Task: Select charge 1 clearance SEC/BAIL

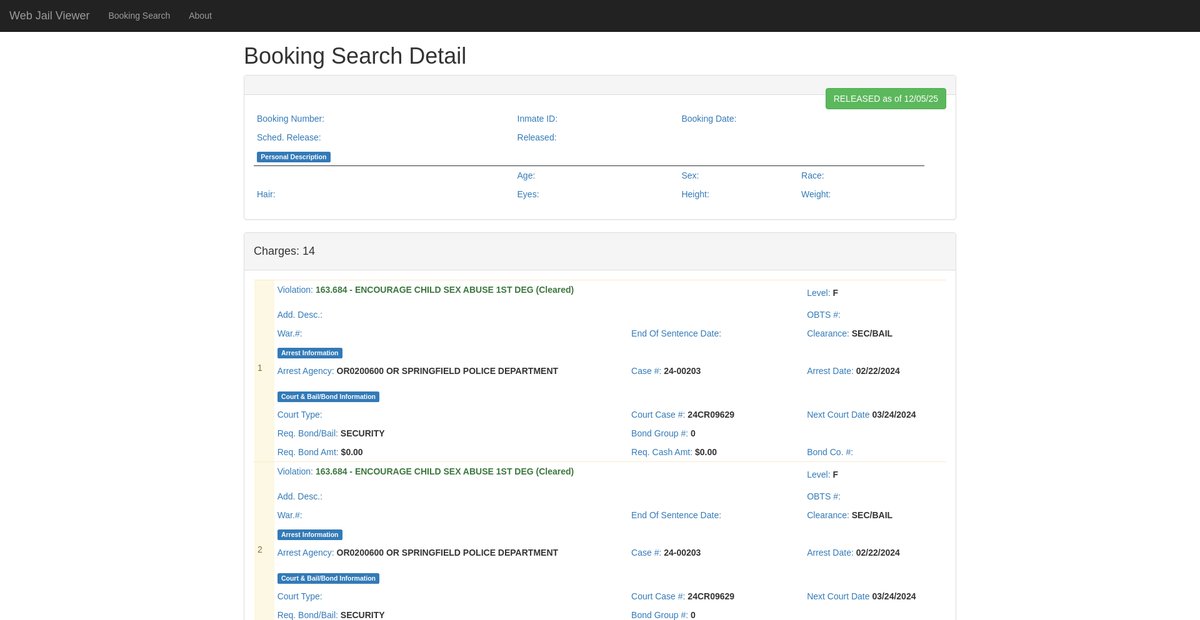Action: tap(872, 334)
